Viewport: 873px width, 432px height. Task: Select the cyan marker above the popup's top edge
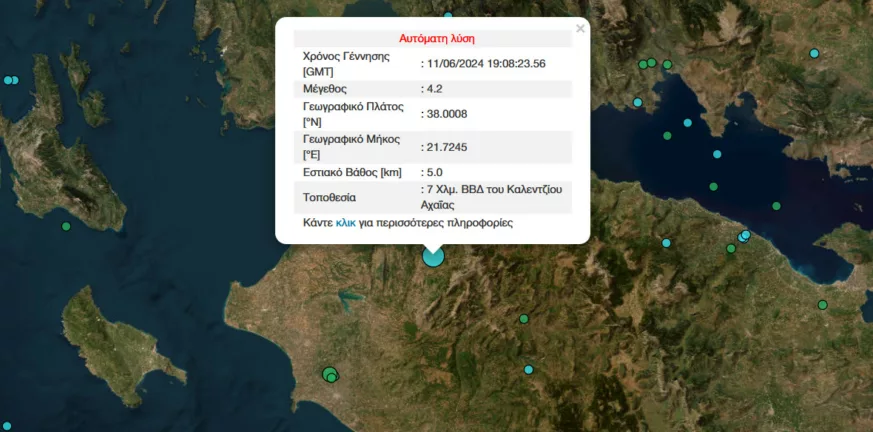click(x=448, y=16)
